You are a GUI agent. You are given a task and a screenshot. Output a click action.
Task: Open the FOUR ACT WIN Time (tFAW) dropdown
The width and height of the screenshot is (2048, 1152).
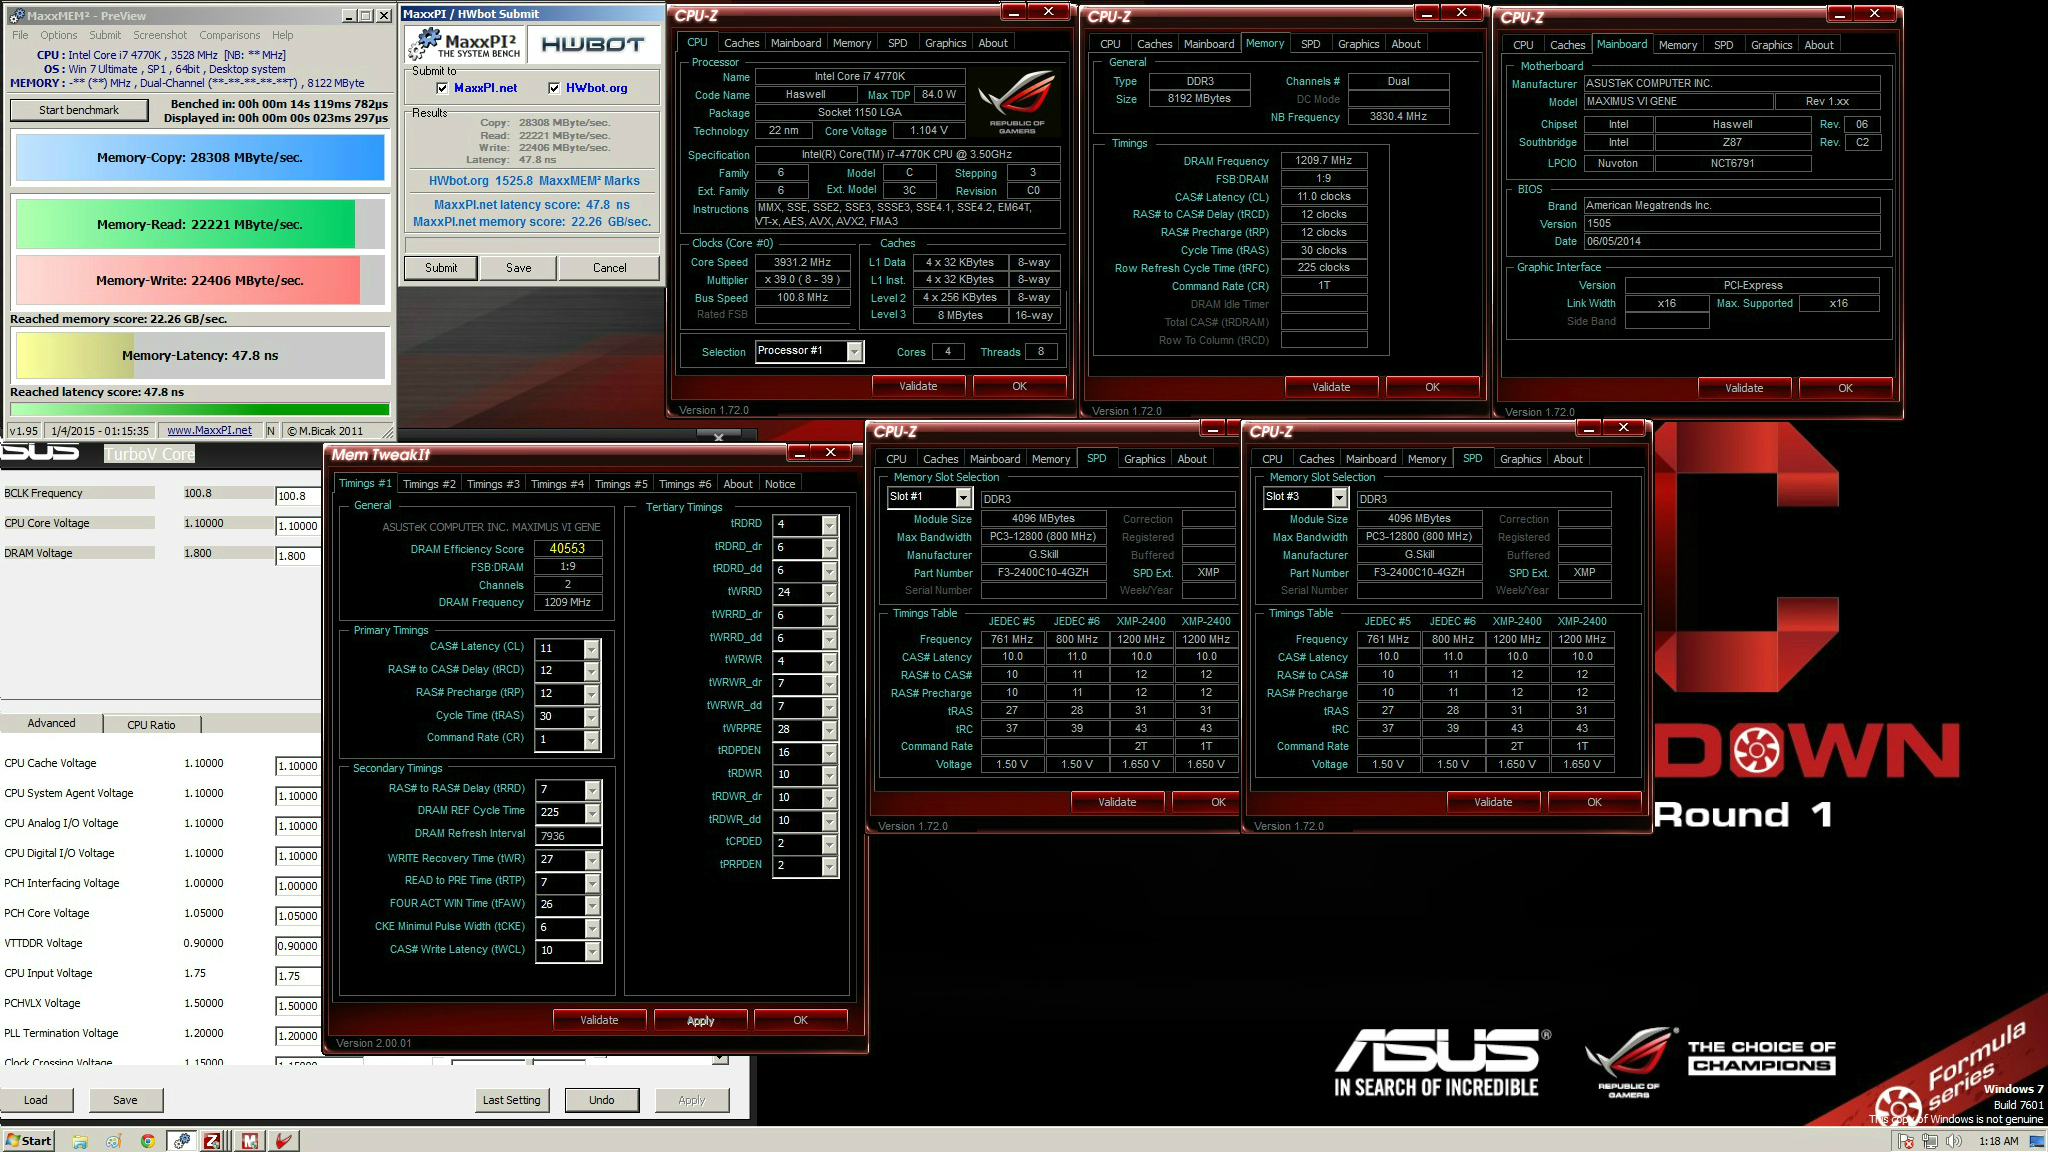[x=591, y=905]
